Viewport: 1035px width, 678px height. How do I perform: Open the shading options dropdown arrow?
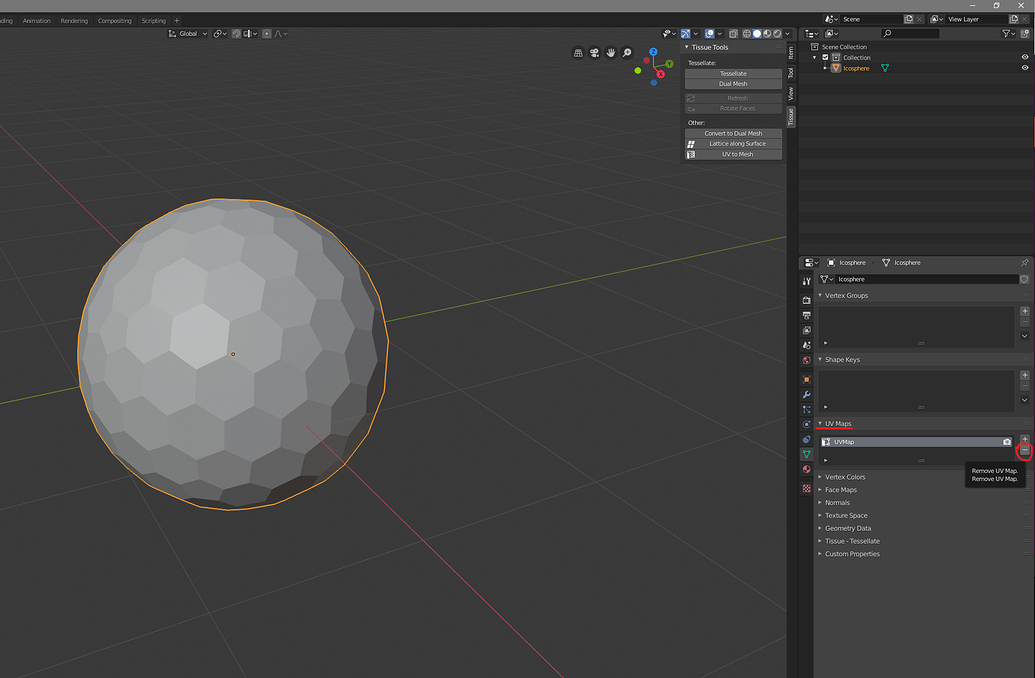pos(787,34)
